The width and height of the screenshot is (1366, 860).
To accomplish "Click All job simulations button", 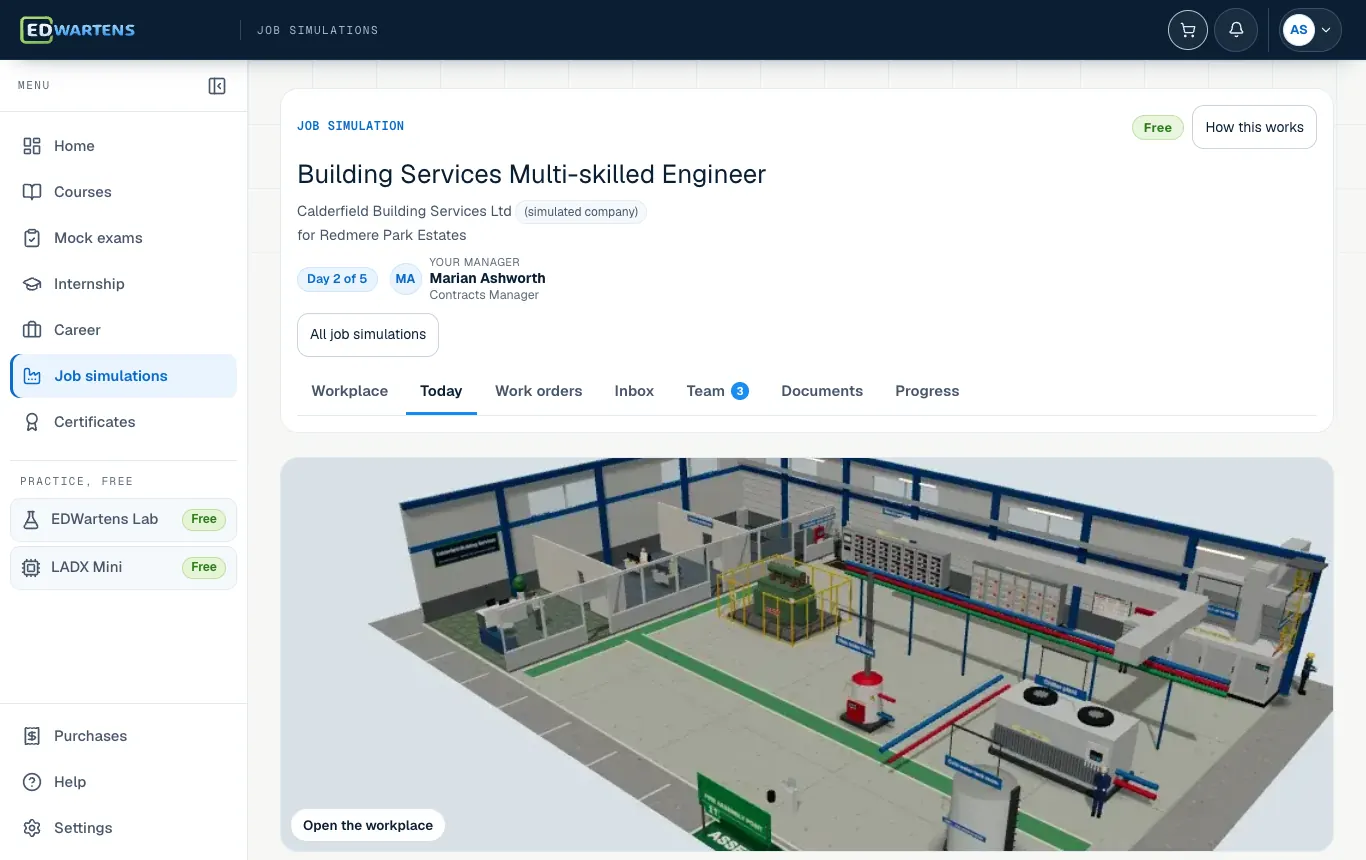I will pos(368,335).
